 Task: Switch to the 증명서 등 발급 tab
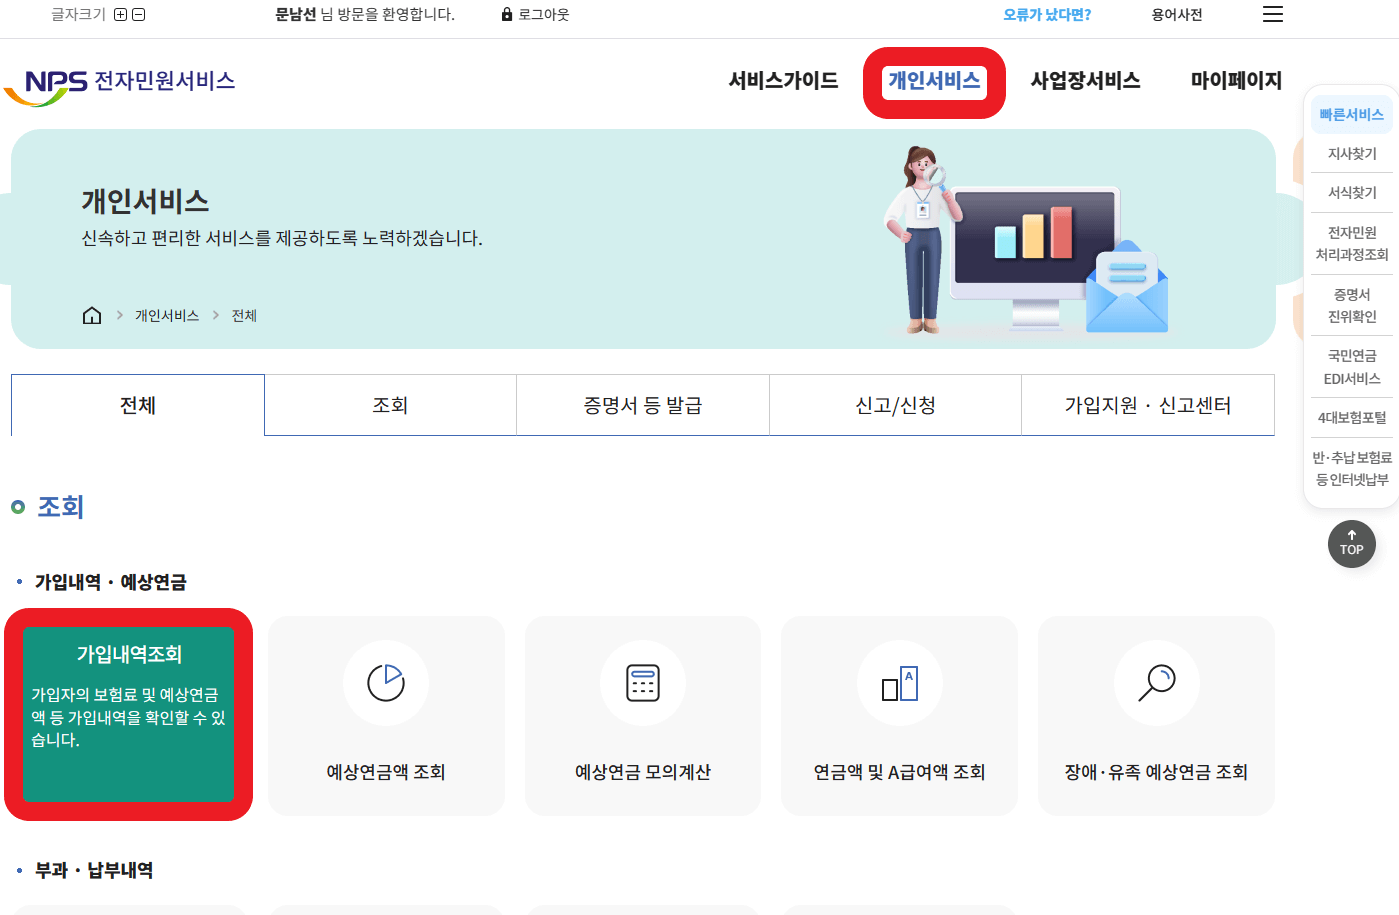pos(642,404)
